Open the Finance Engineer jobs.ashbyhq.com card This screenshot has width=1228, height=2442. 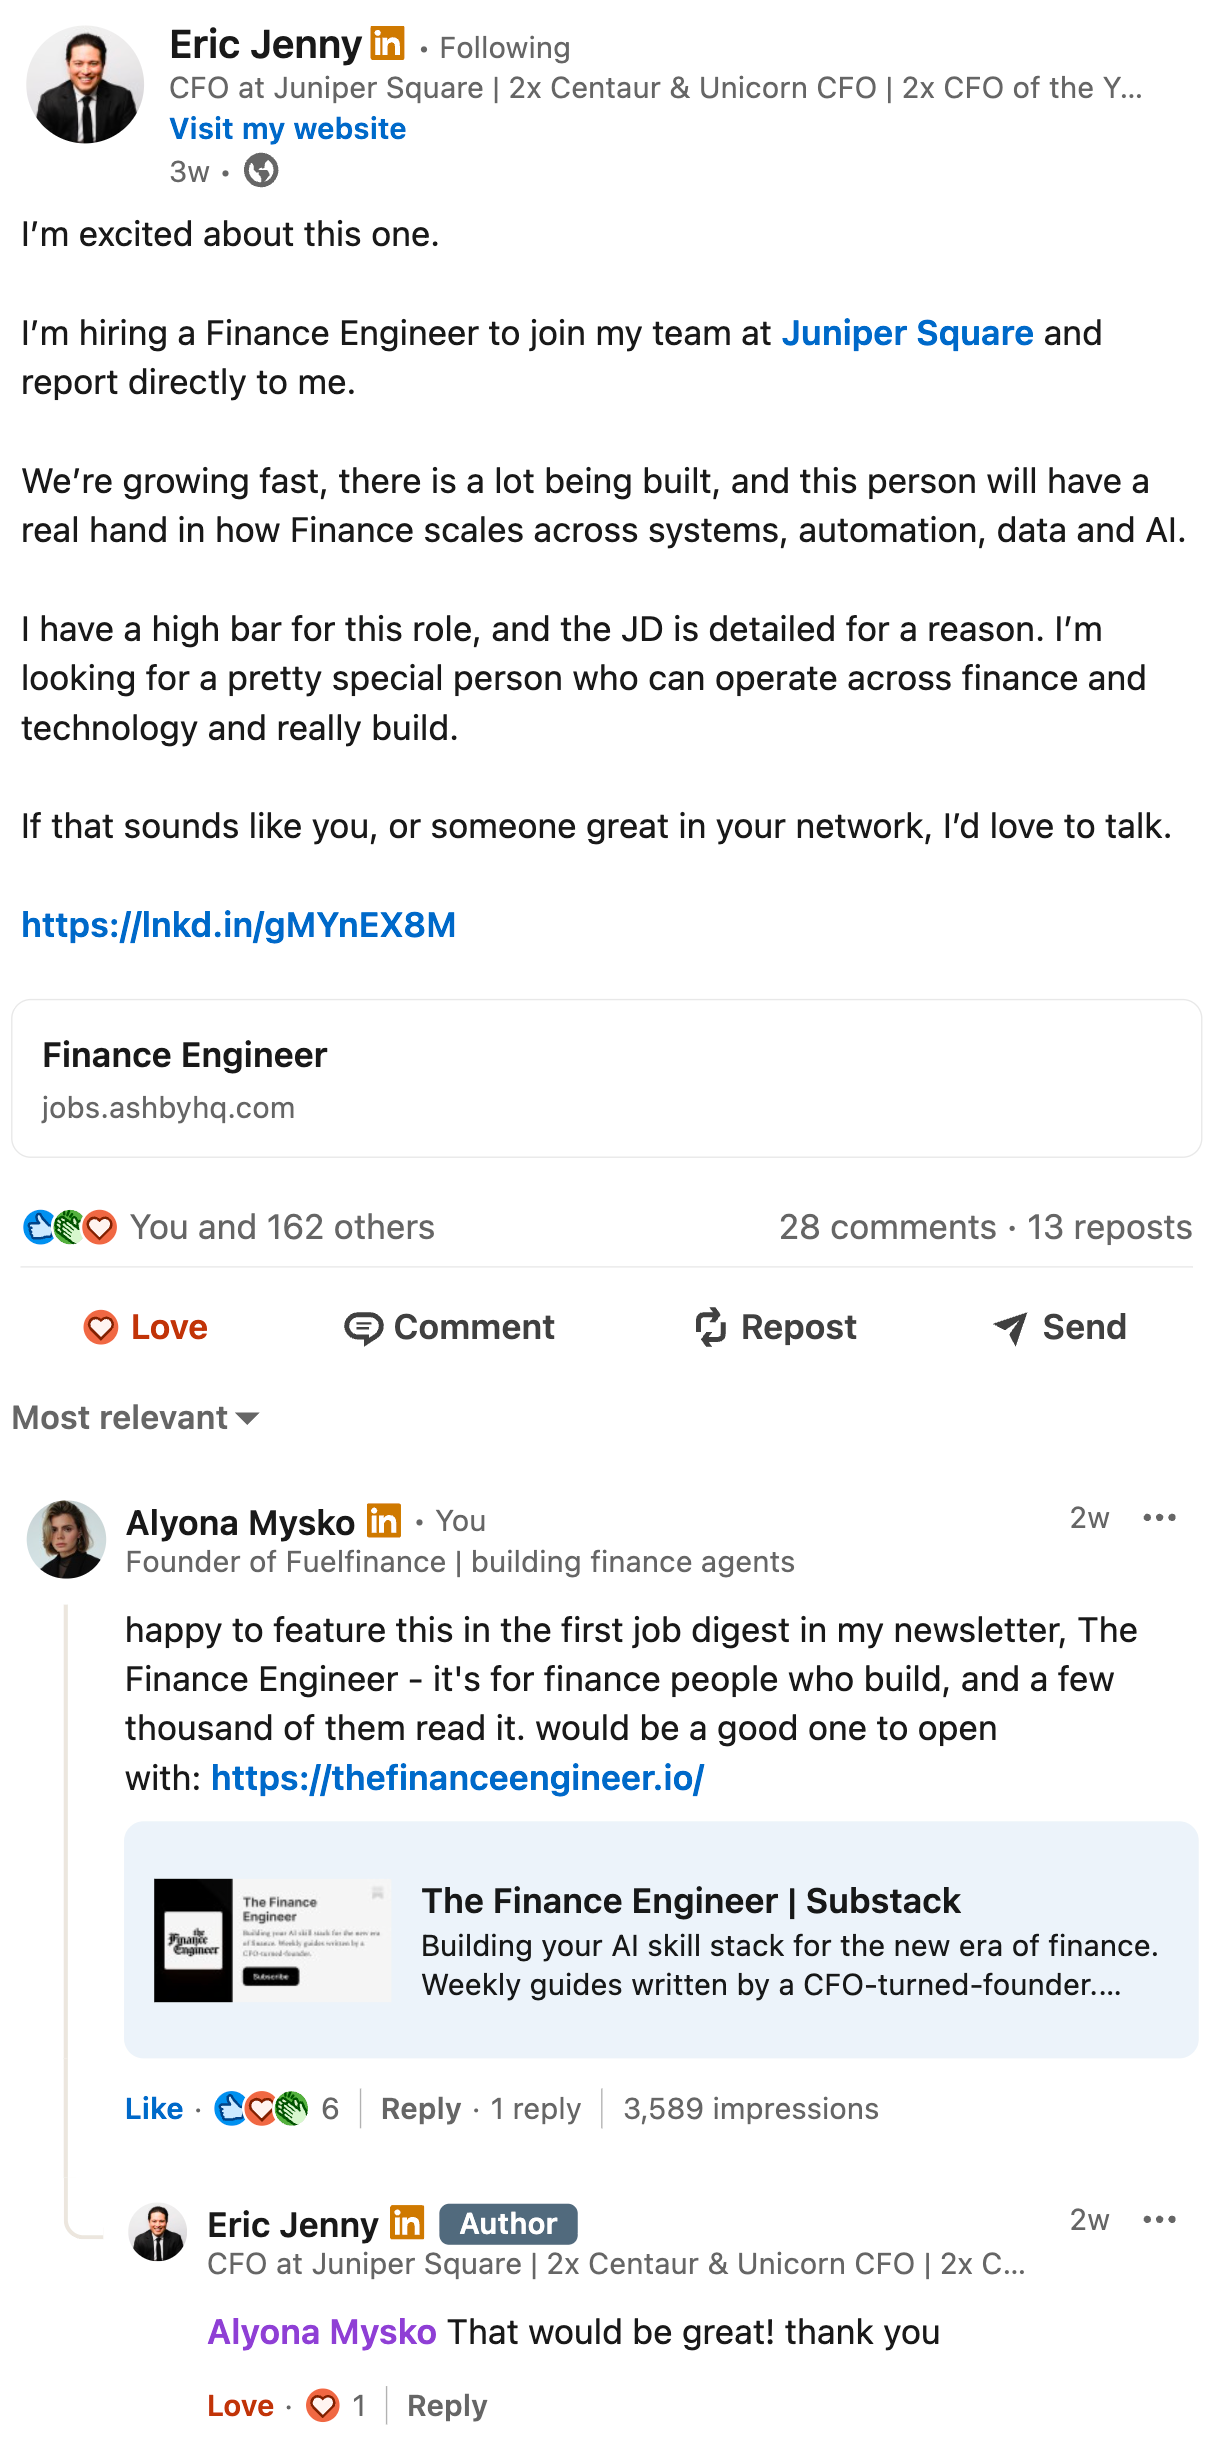point(607,1079)
